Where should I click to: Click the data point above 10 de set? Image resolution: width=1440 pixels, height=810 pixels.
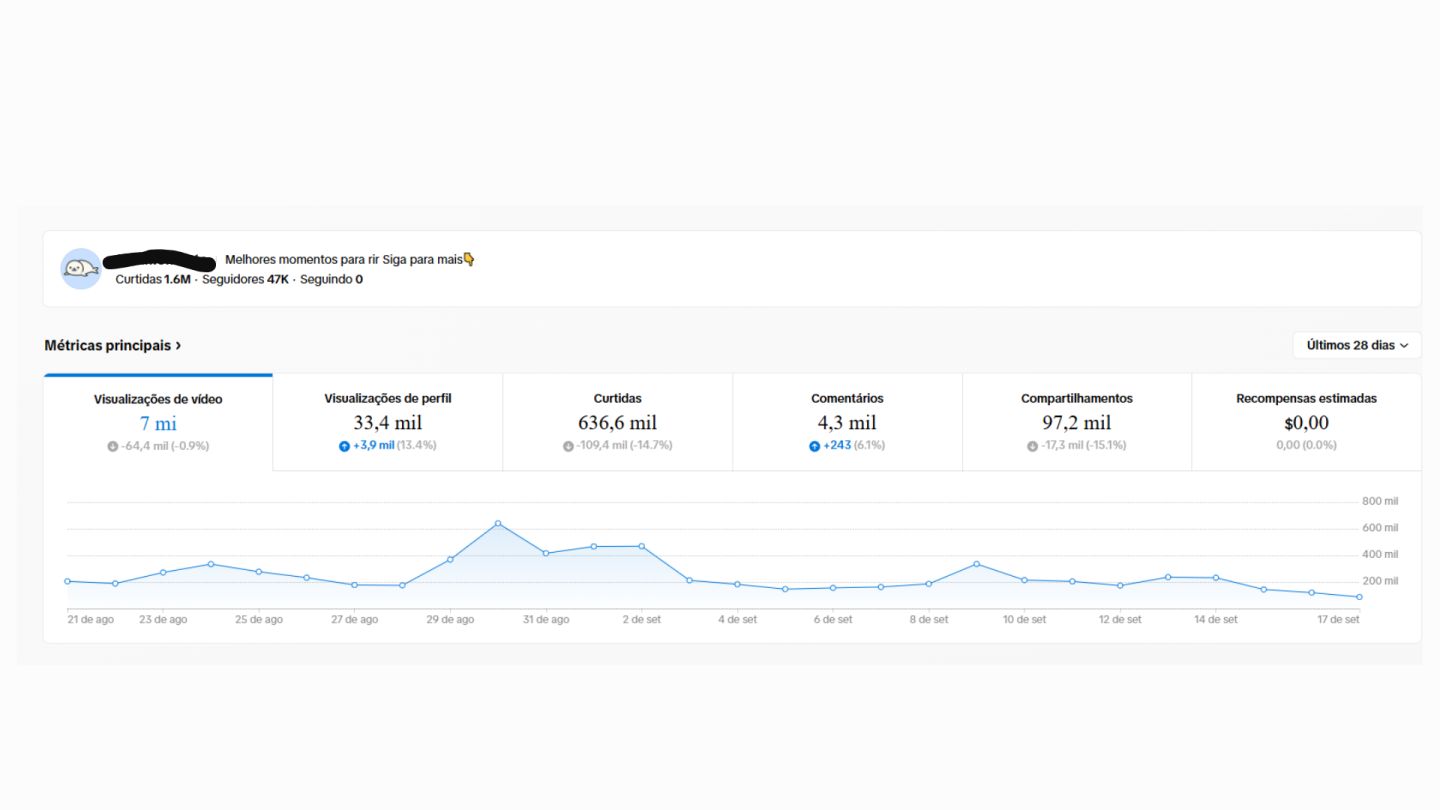[1024, 580]
